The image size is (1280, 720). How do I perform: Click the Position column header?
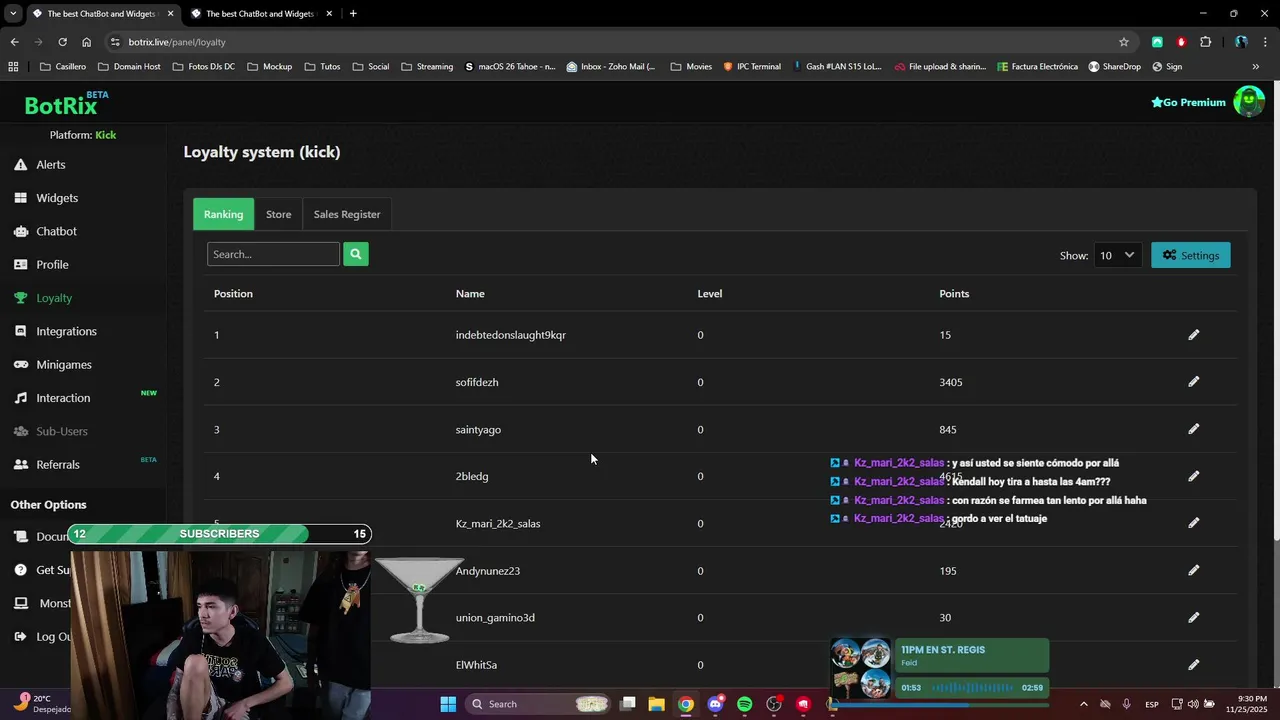coord(233,294)
